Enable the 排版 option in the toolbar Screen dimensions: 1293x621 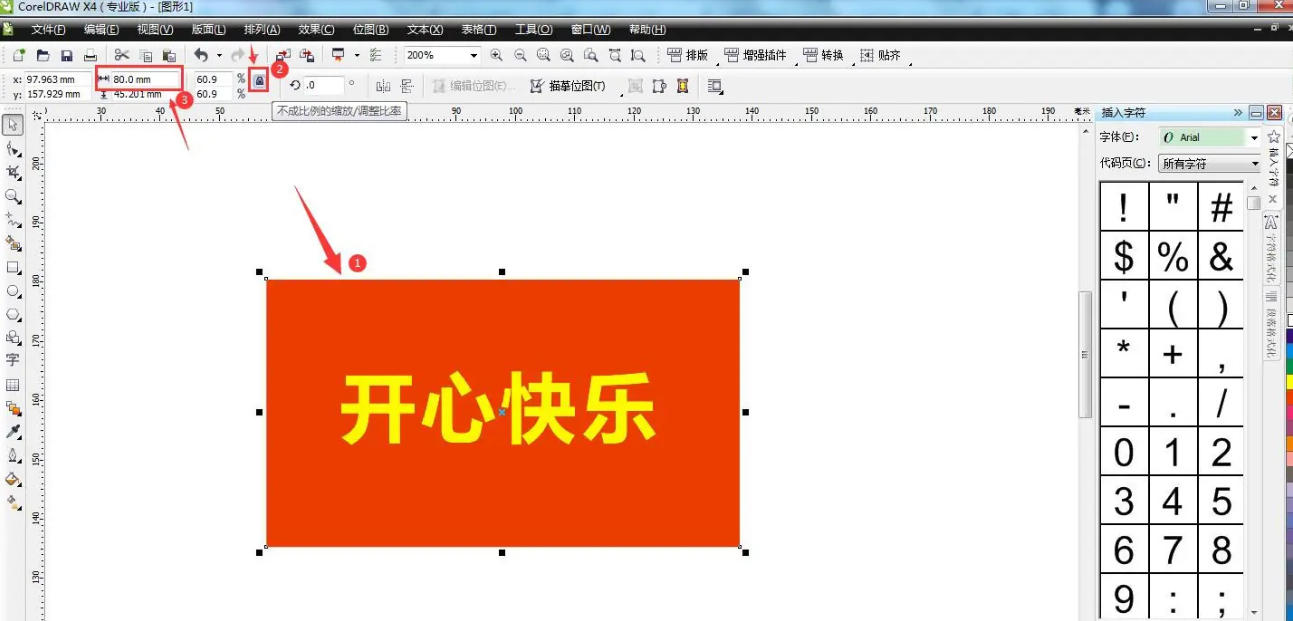pos(690,56)
